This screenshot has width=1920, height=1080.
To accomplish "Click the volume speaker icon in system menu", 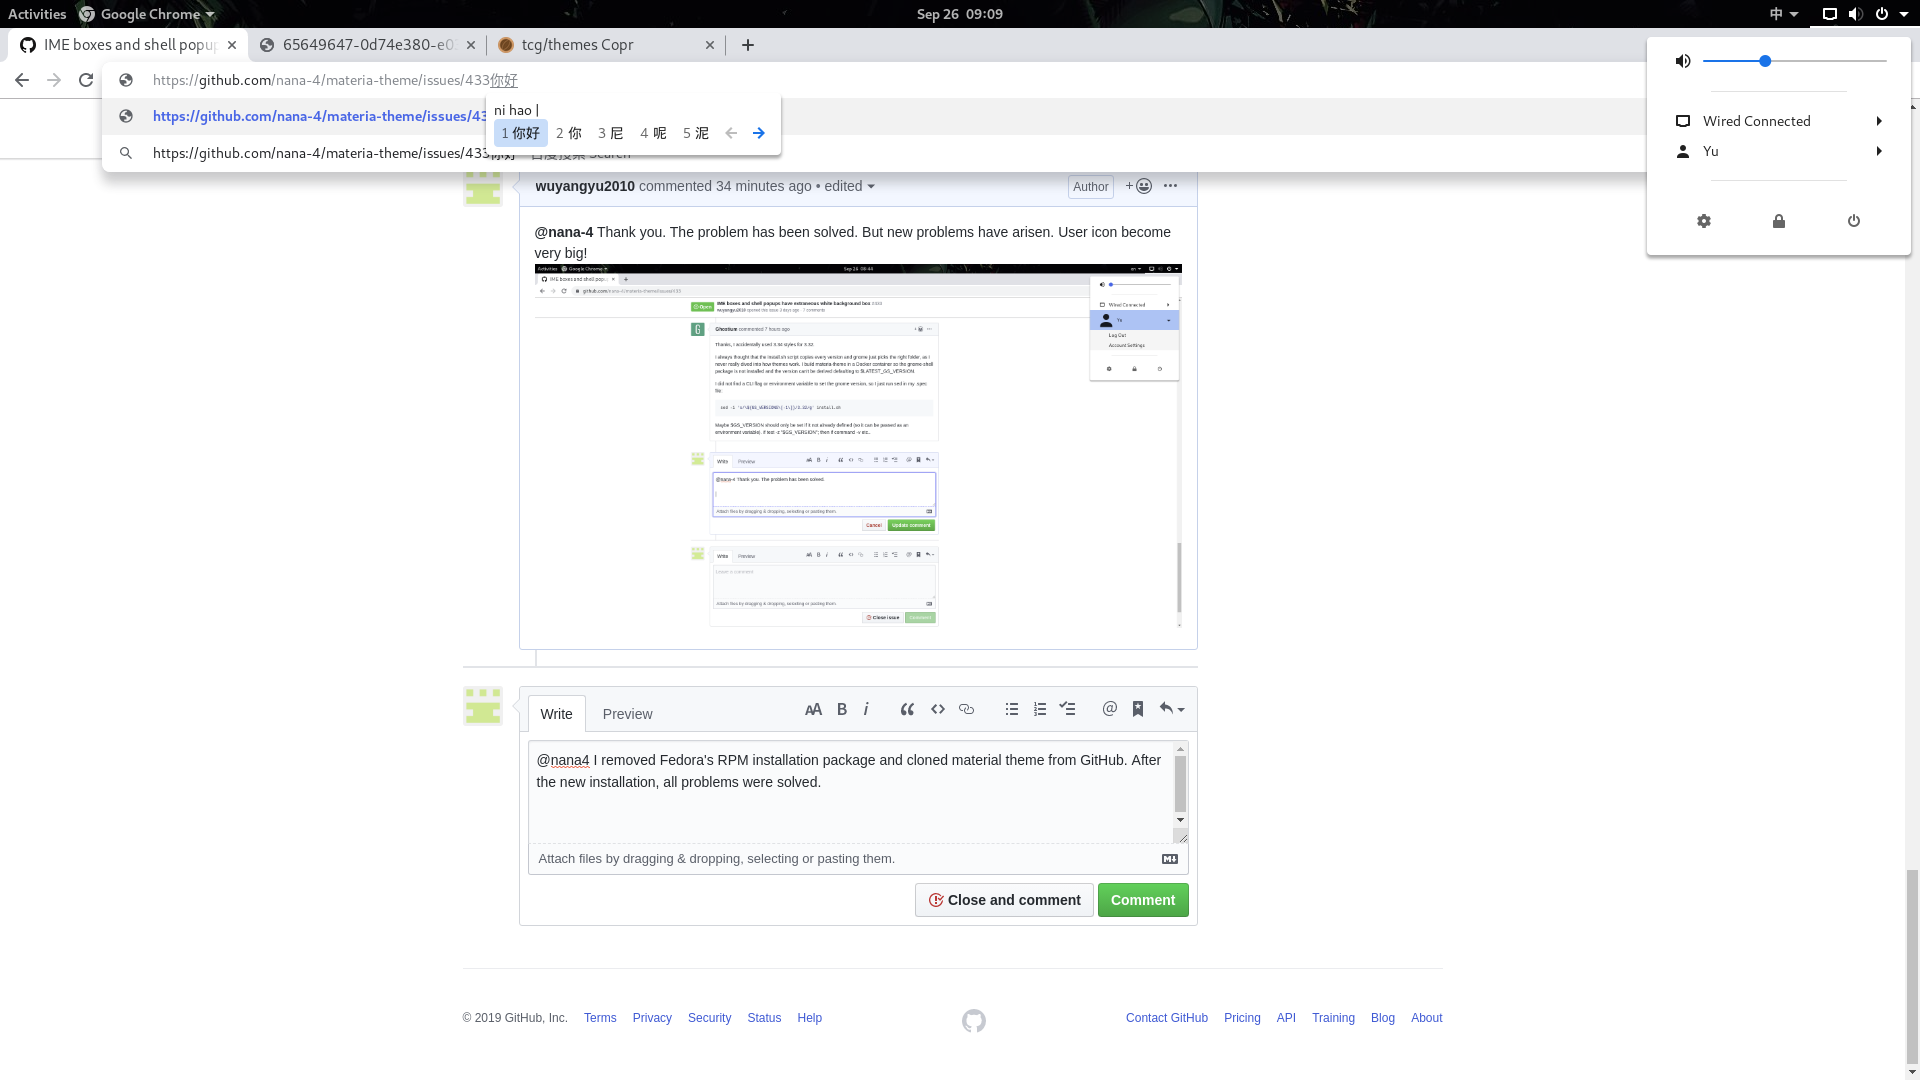I will 1683,61.
